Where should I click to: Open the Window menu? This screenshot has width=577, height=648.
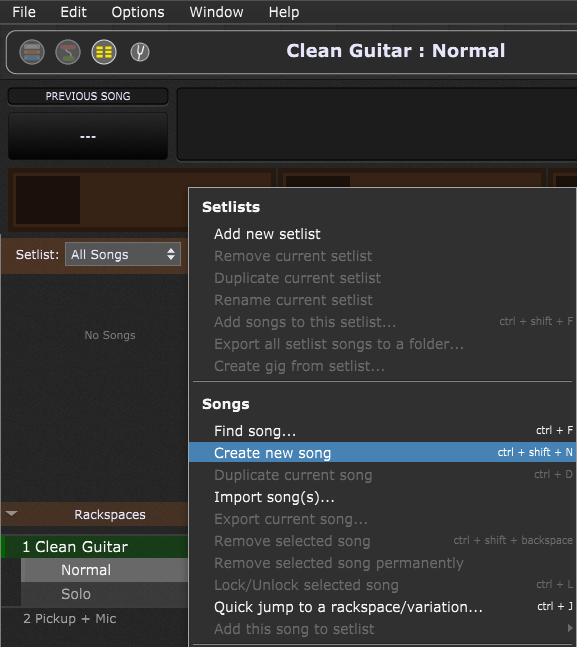(216, 12)
